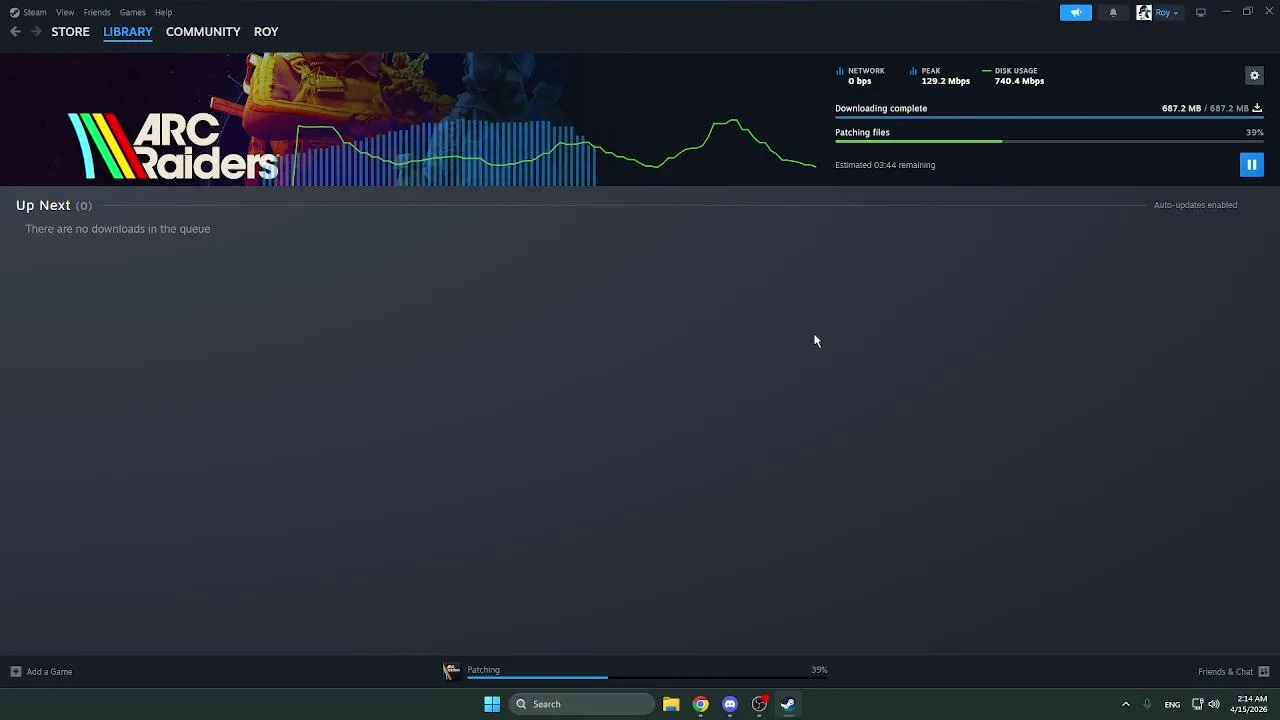
Task: Expand the Roy account dropdown
Action: pyautogui.click(x=1169, y=12)
